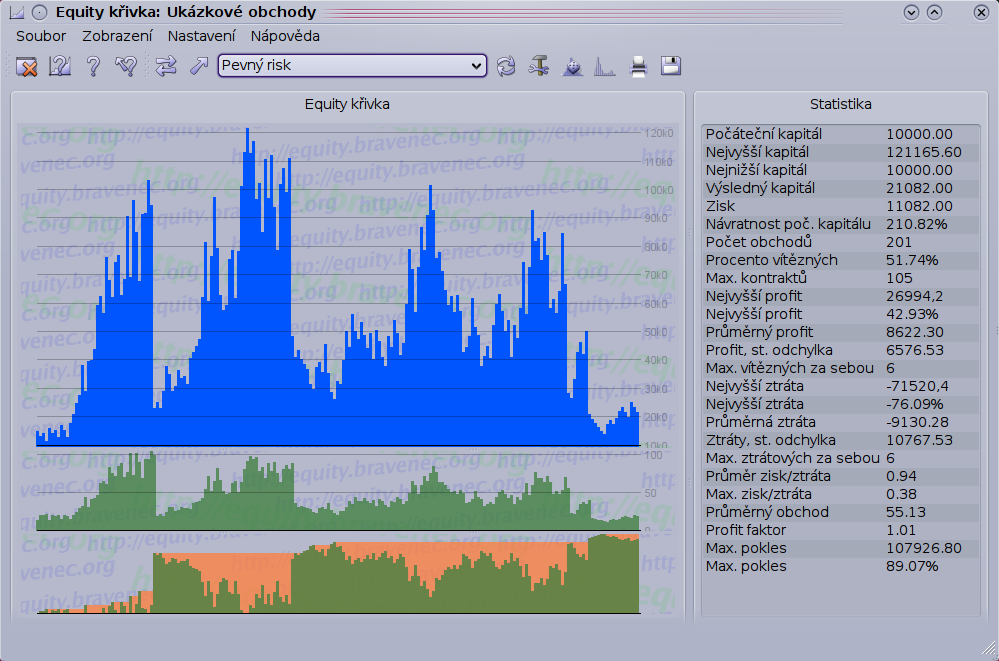Click the question mark help icon
The height and width of the screenshot is (661, 999).
pos(93,67)
